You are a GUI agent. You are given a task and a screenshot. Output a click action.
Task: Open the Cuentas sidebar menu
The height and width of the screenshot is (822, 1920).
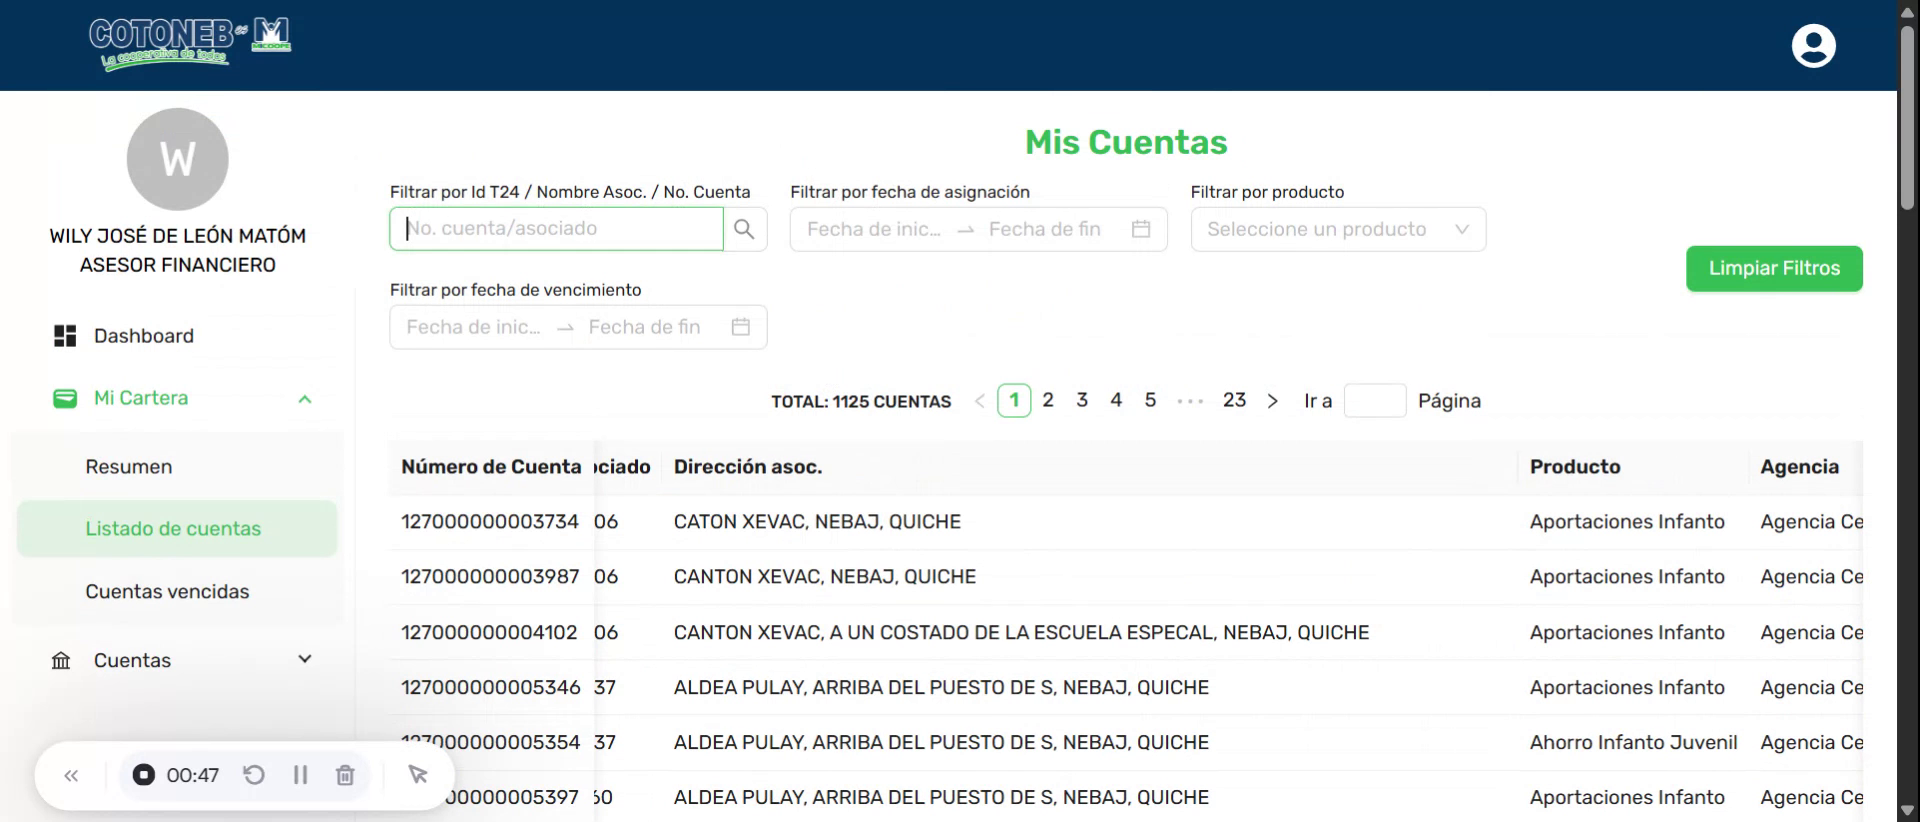click(132, 661)
